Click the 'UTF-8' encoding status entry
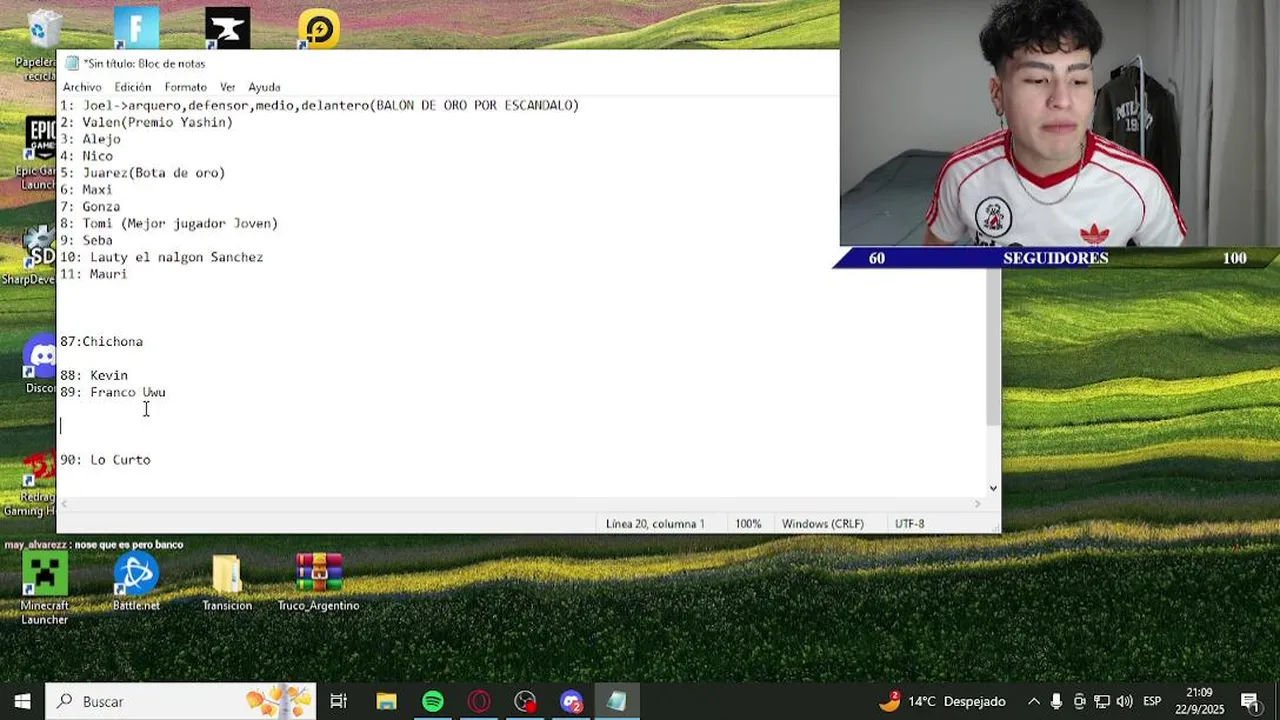Image resolution: width=1280 pixels, height=720 pixels. (909, 524)
